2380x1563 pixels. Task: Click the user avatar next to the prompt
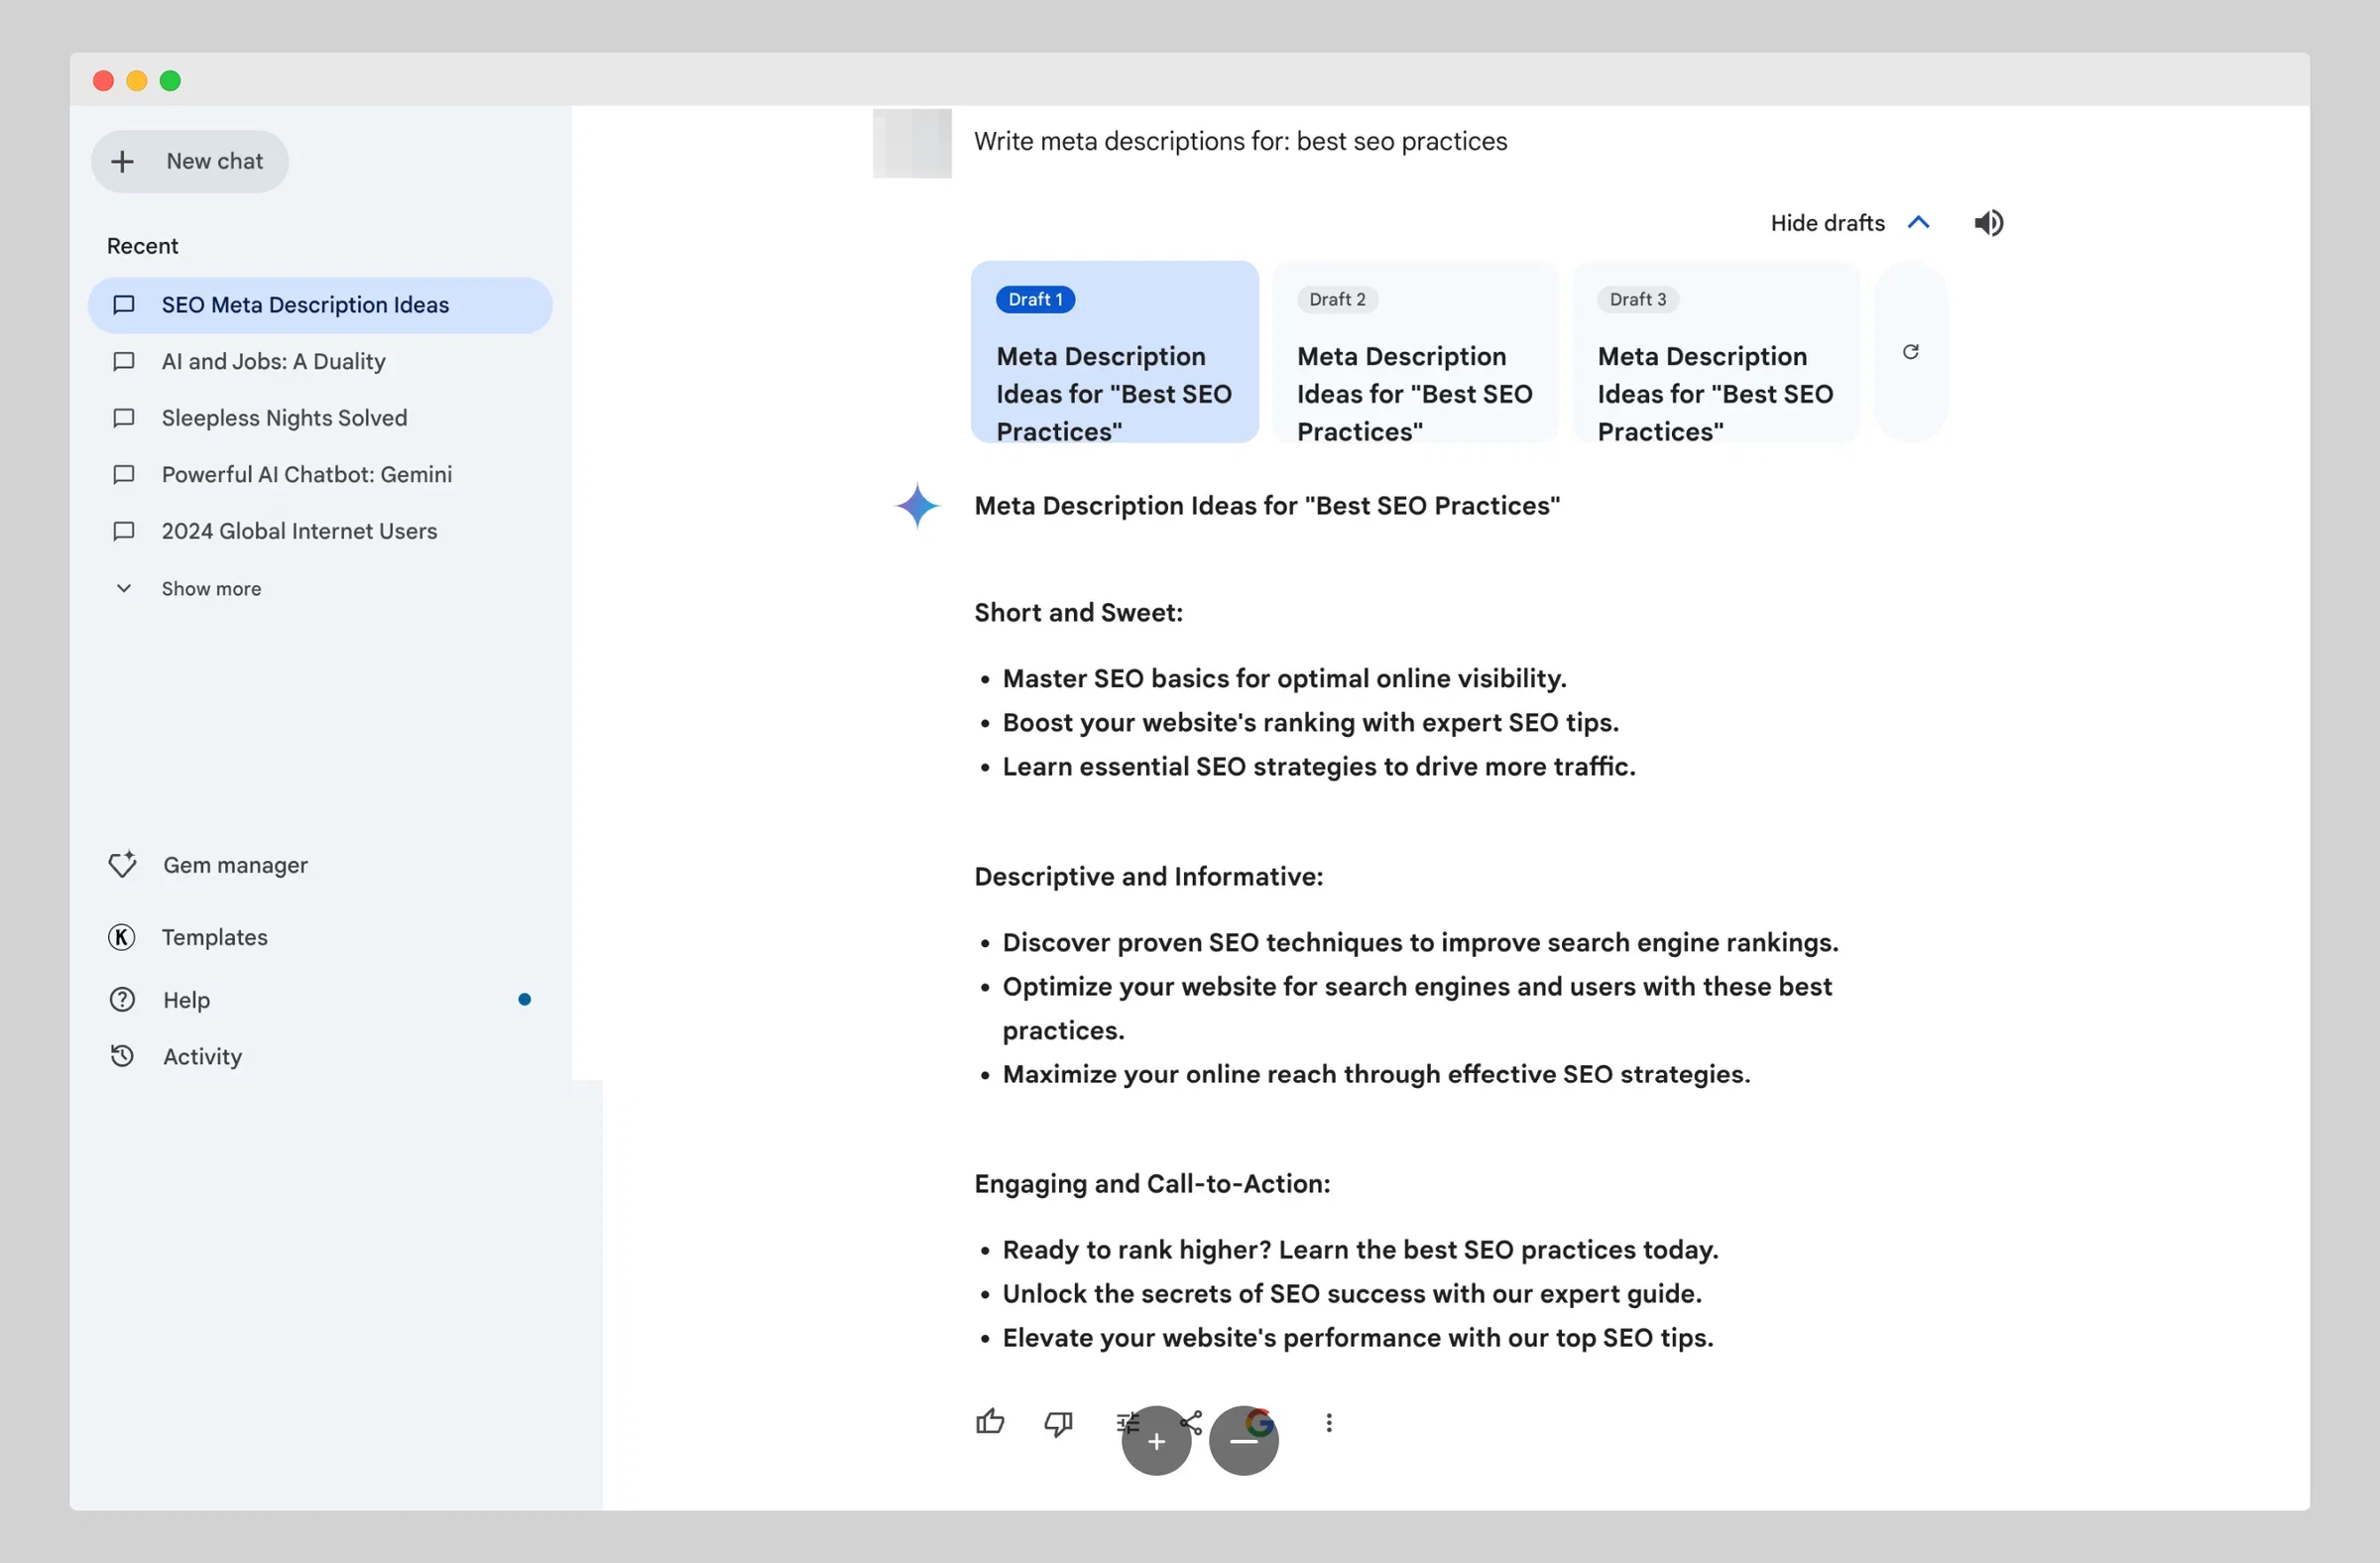912,142
